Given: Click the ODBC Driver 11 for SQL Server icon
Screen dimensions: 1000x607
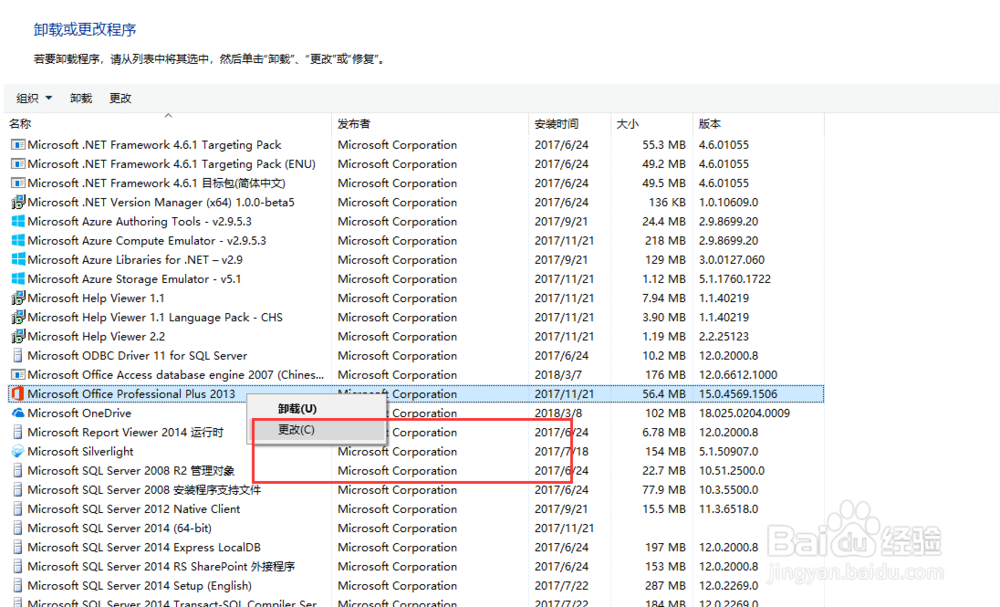Looking at the screenshot, I should 18,355.
